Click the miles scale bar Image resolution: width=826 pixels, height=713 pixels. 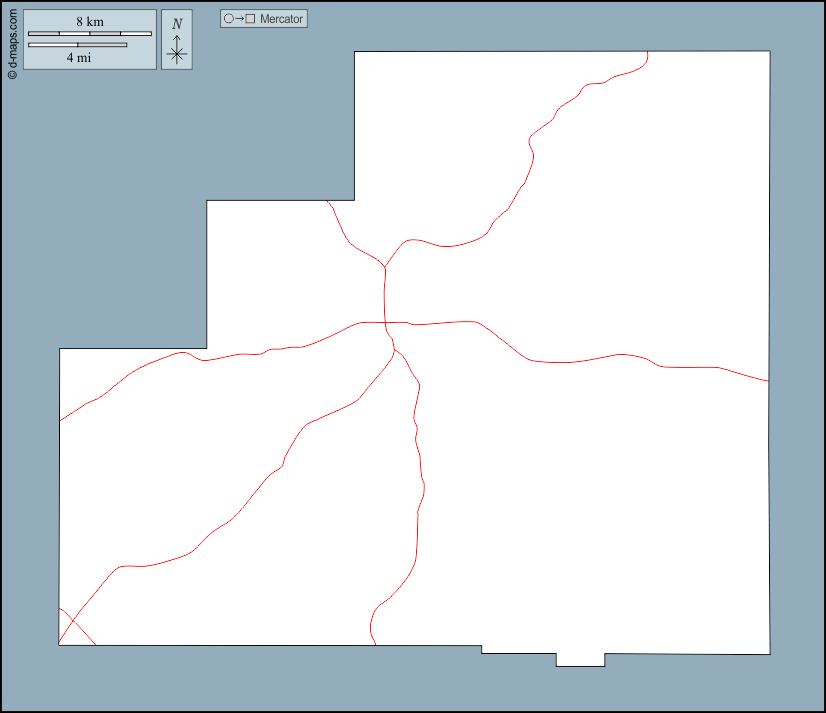(77, 45)
